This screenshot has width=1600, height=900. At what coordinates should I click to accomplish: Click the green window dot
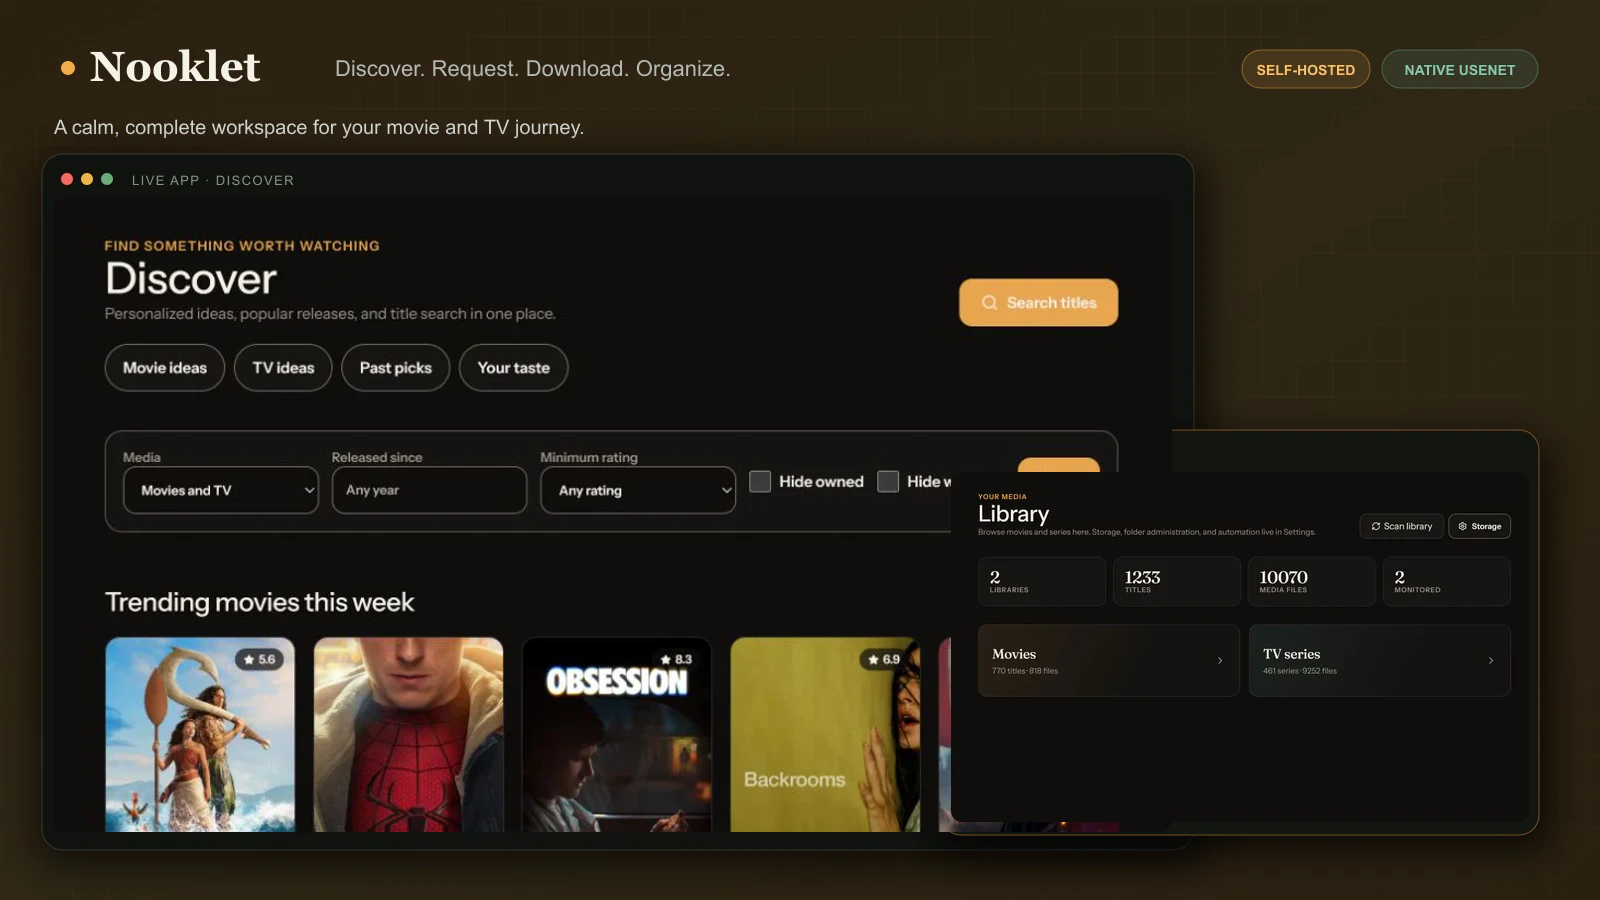pyautogui.click(x=107, y=179)
